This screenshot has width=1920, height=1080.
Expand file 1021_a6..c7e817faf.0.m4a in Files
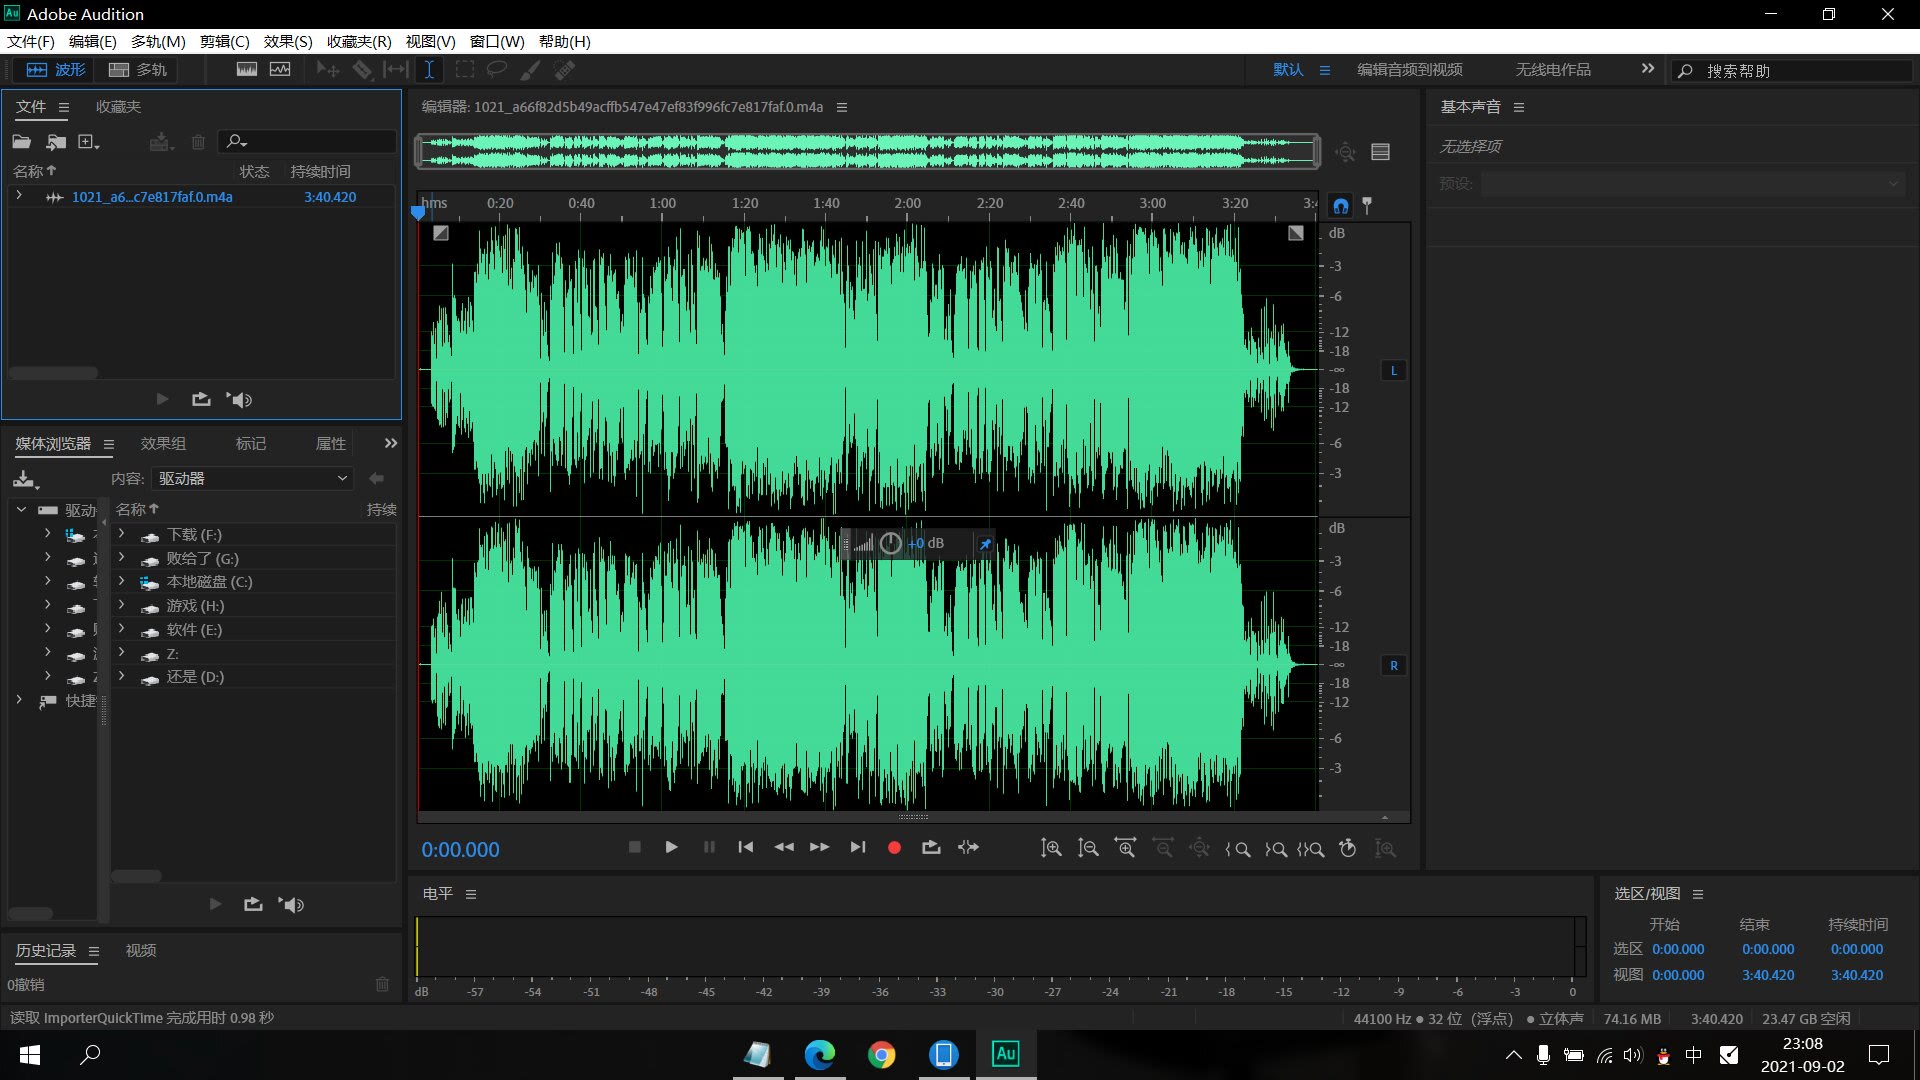19,196
